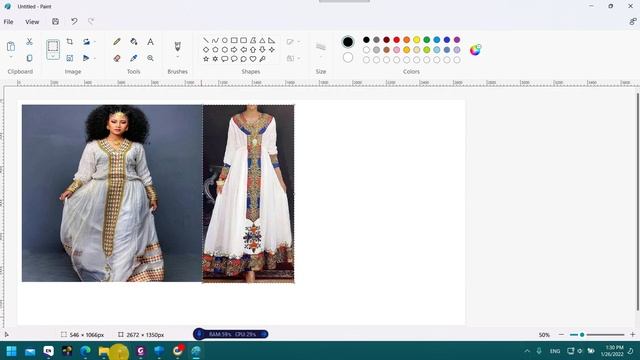Pick the Oval shape

(224, 40)
